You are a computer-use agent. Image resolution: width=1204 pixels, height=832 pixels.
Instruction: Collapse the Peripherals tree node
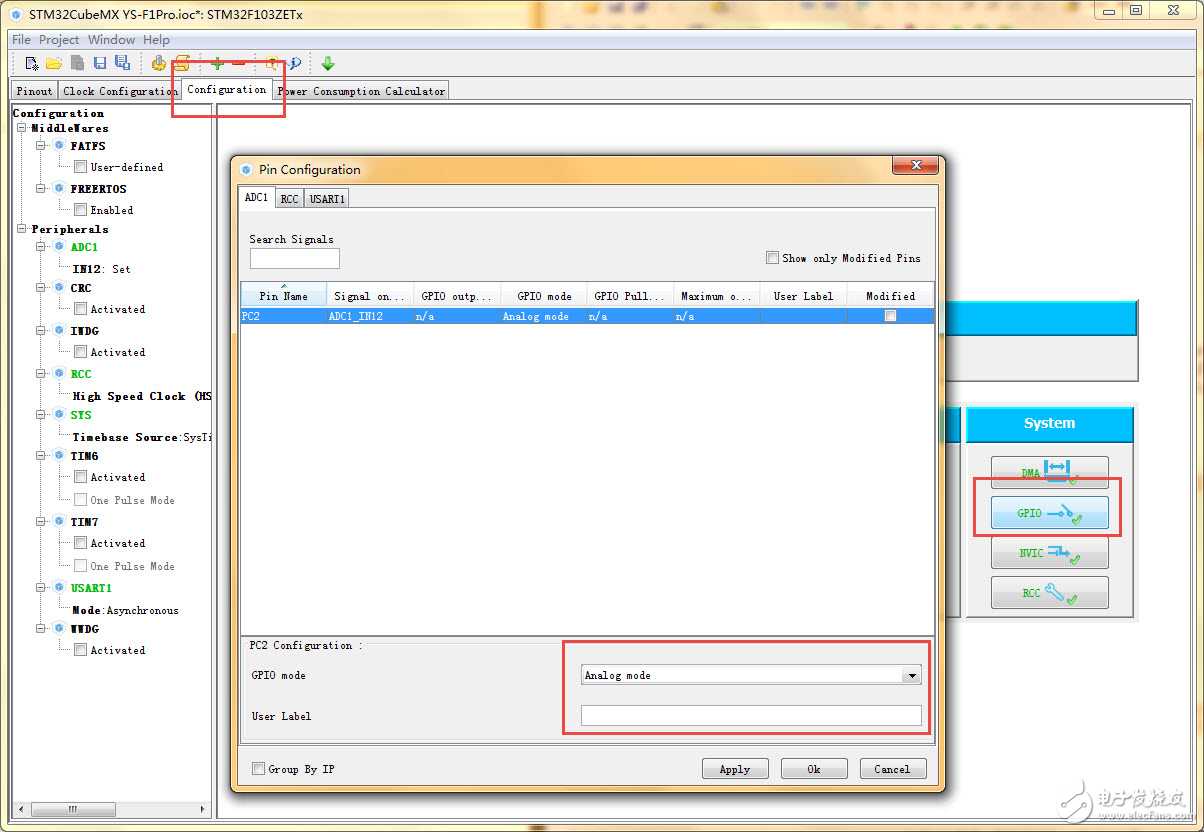[22, 229]
